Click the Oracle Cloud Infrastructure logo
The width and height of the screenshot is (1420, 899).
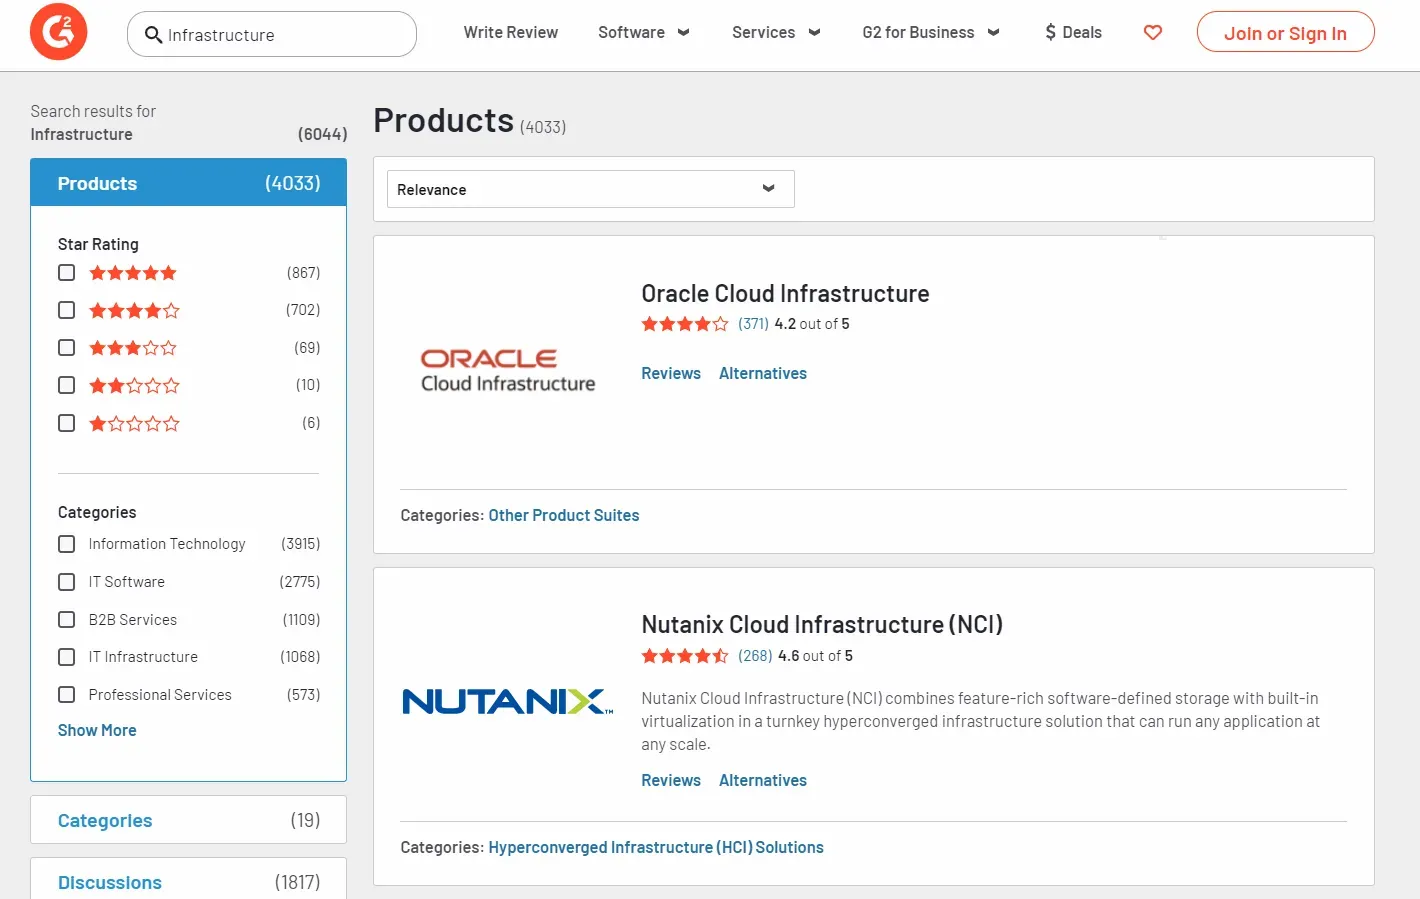pyautogui.click(x=507, y=370)
